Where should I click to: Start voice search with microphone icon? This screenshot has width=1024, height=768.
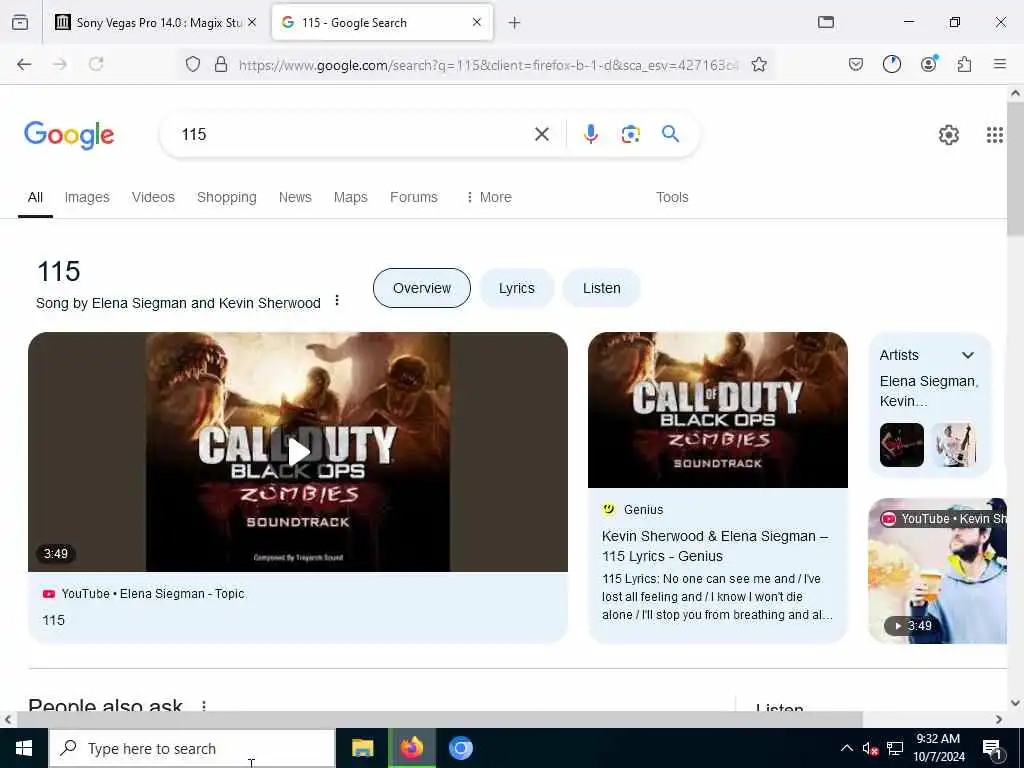(590, 134)
